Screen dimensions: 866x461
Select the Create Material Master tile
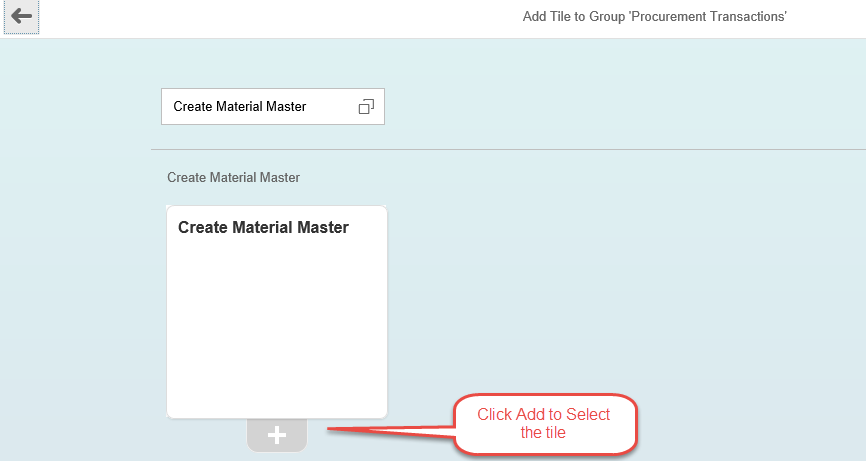tap(277, 312)
